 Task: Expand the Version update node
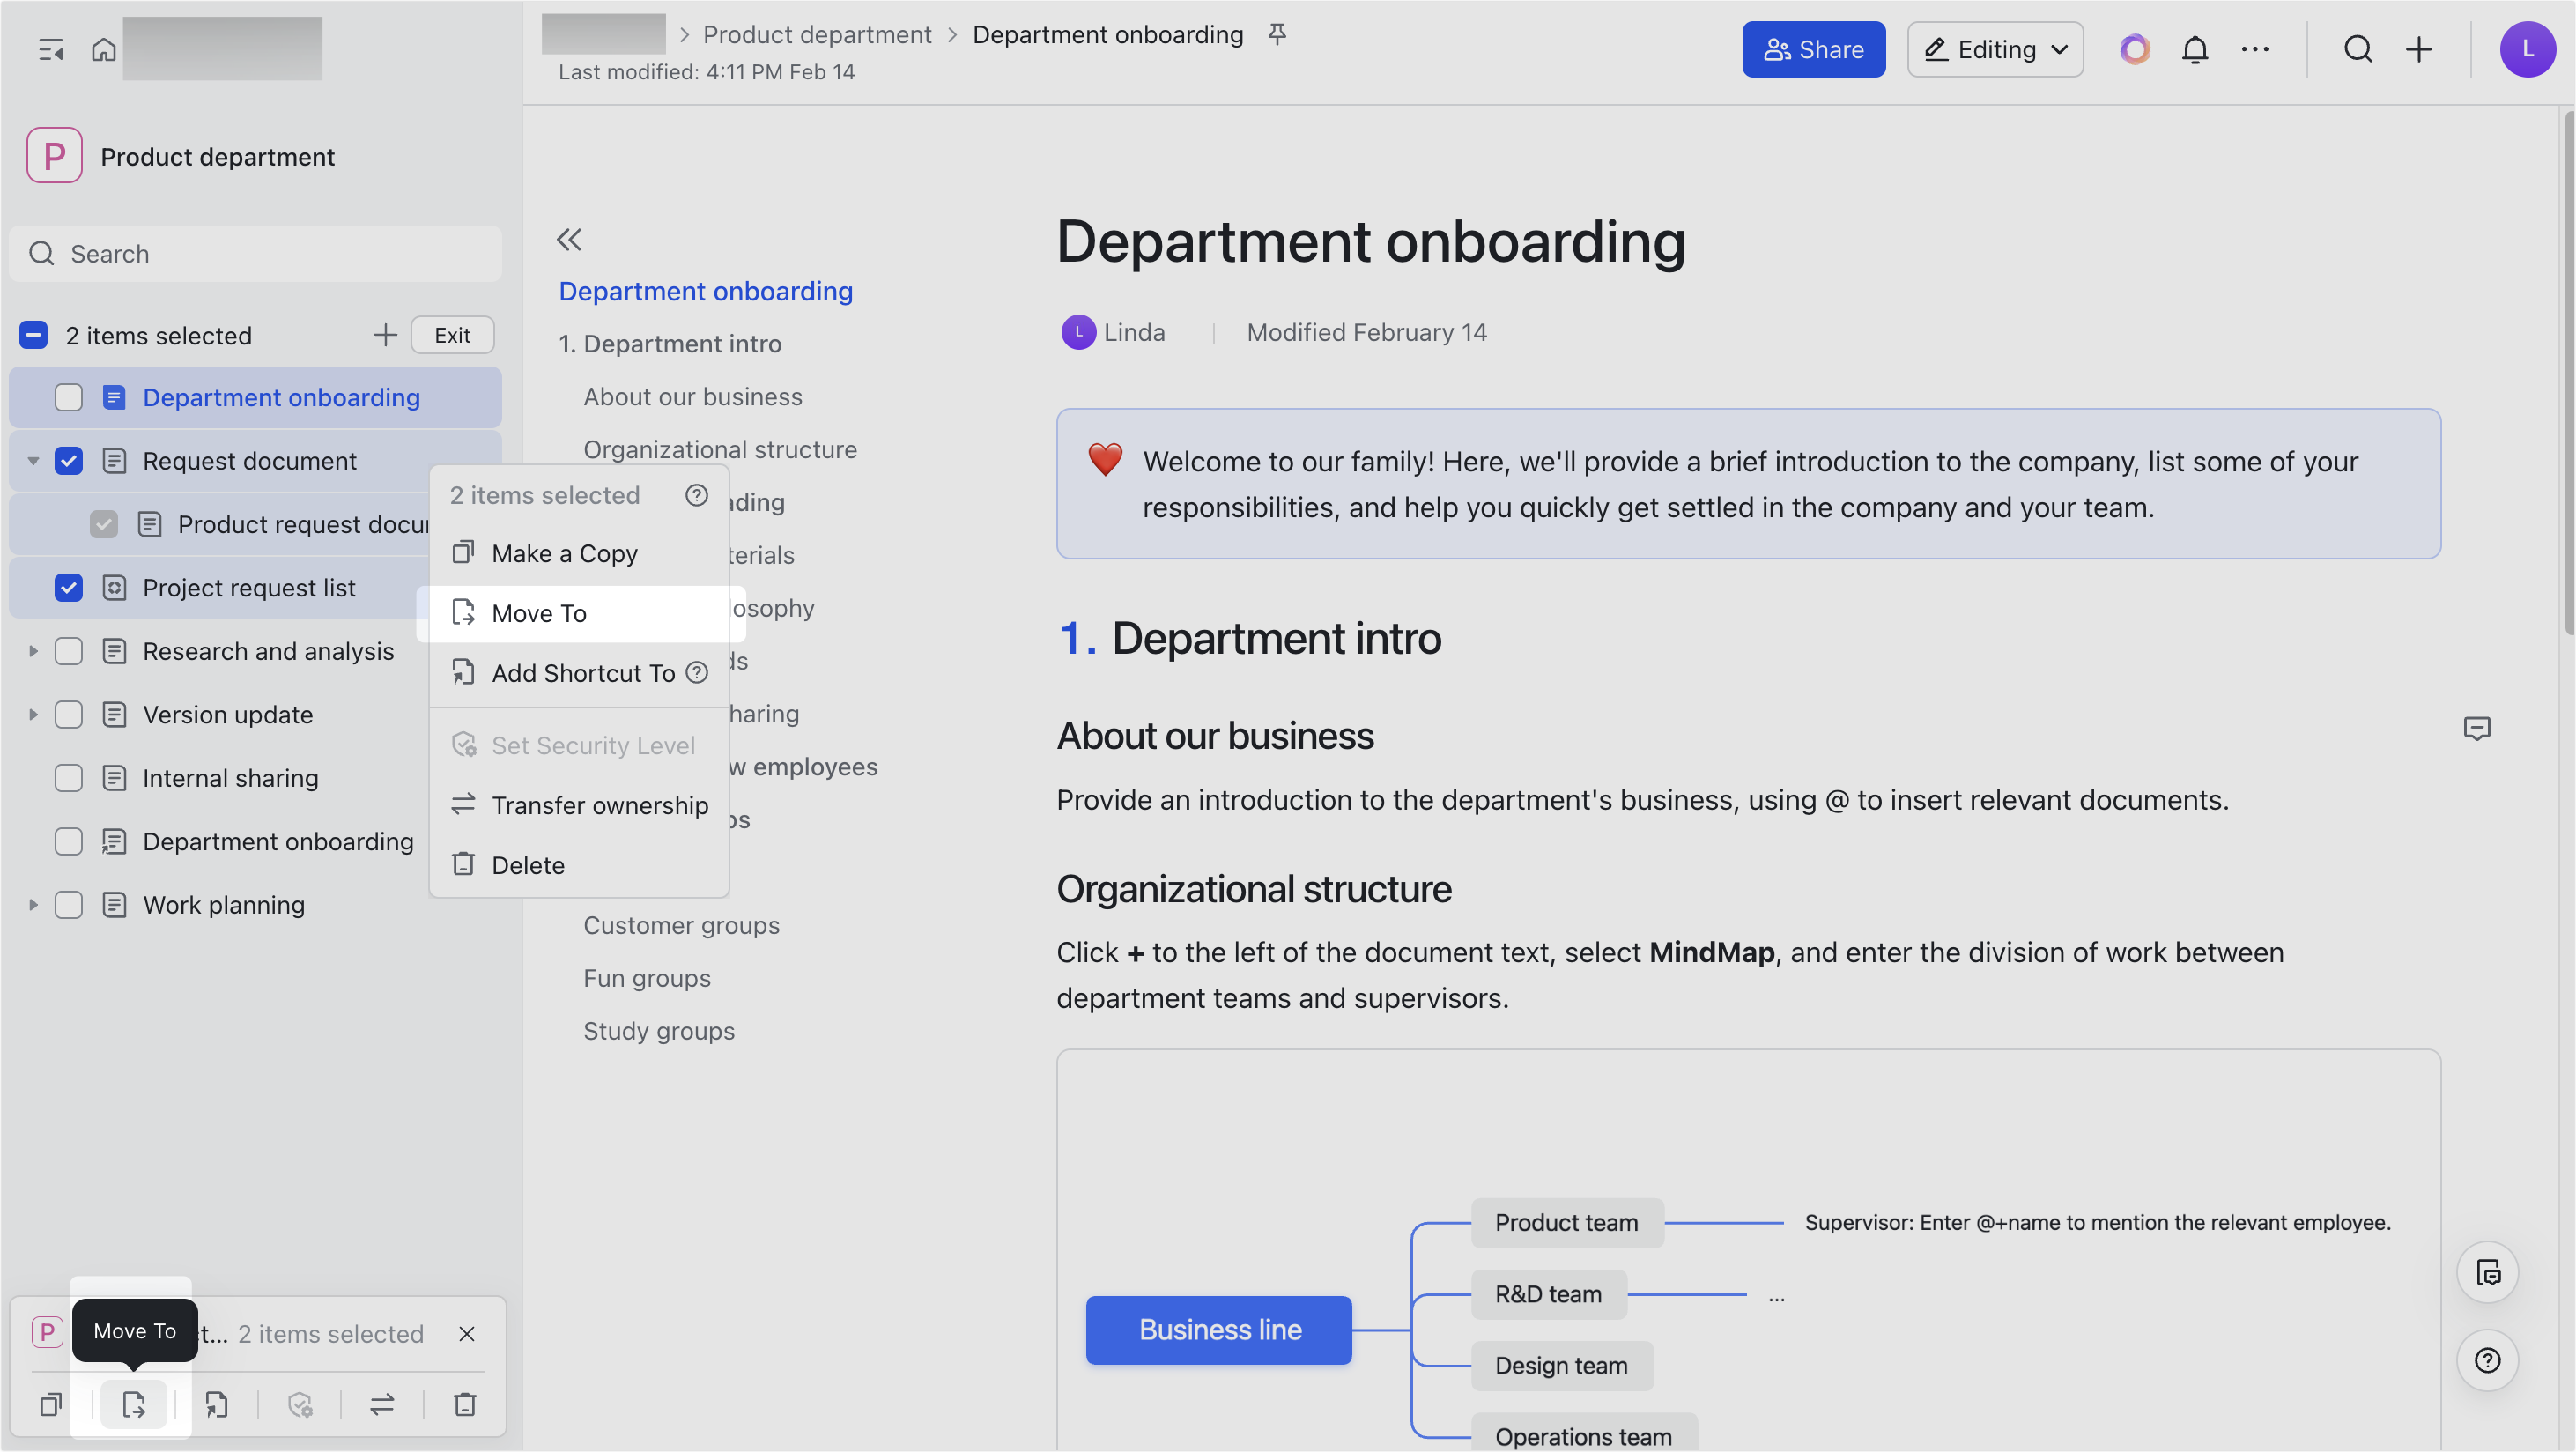pos(33,715)
